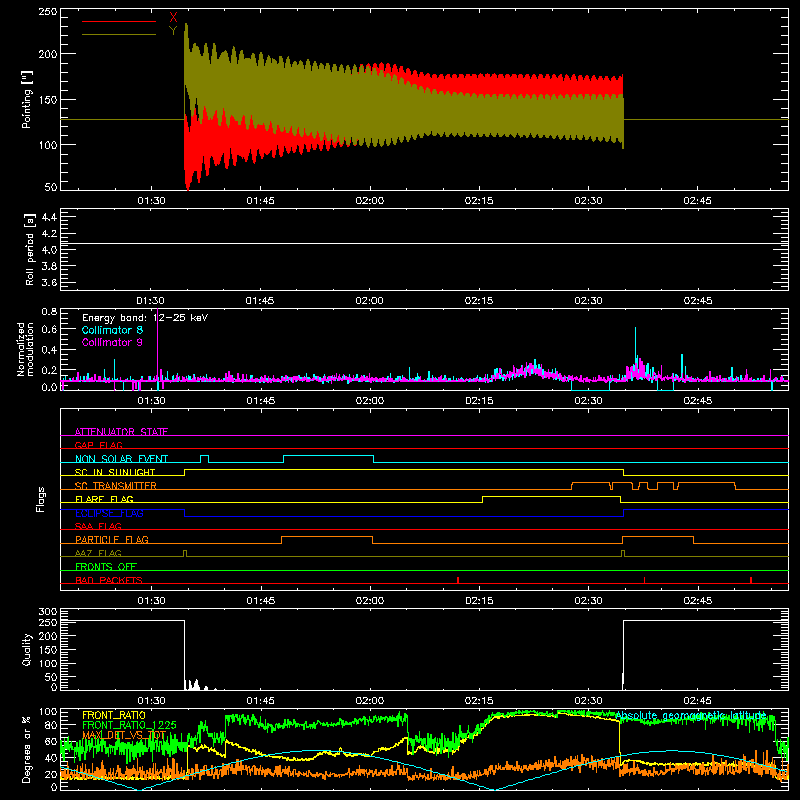800x800 pixels.
Task: Click 'Energy band: 12-25 keV' text
Action: pos(145,318)
